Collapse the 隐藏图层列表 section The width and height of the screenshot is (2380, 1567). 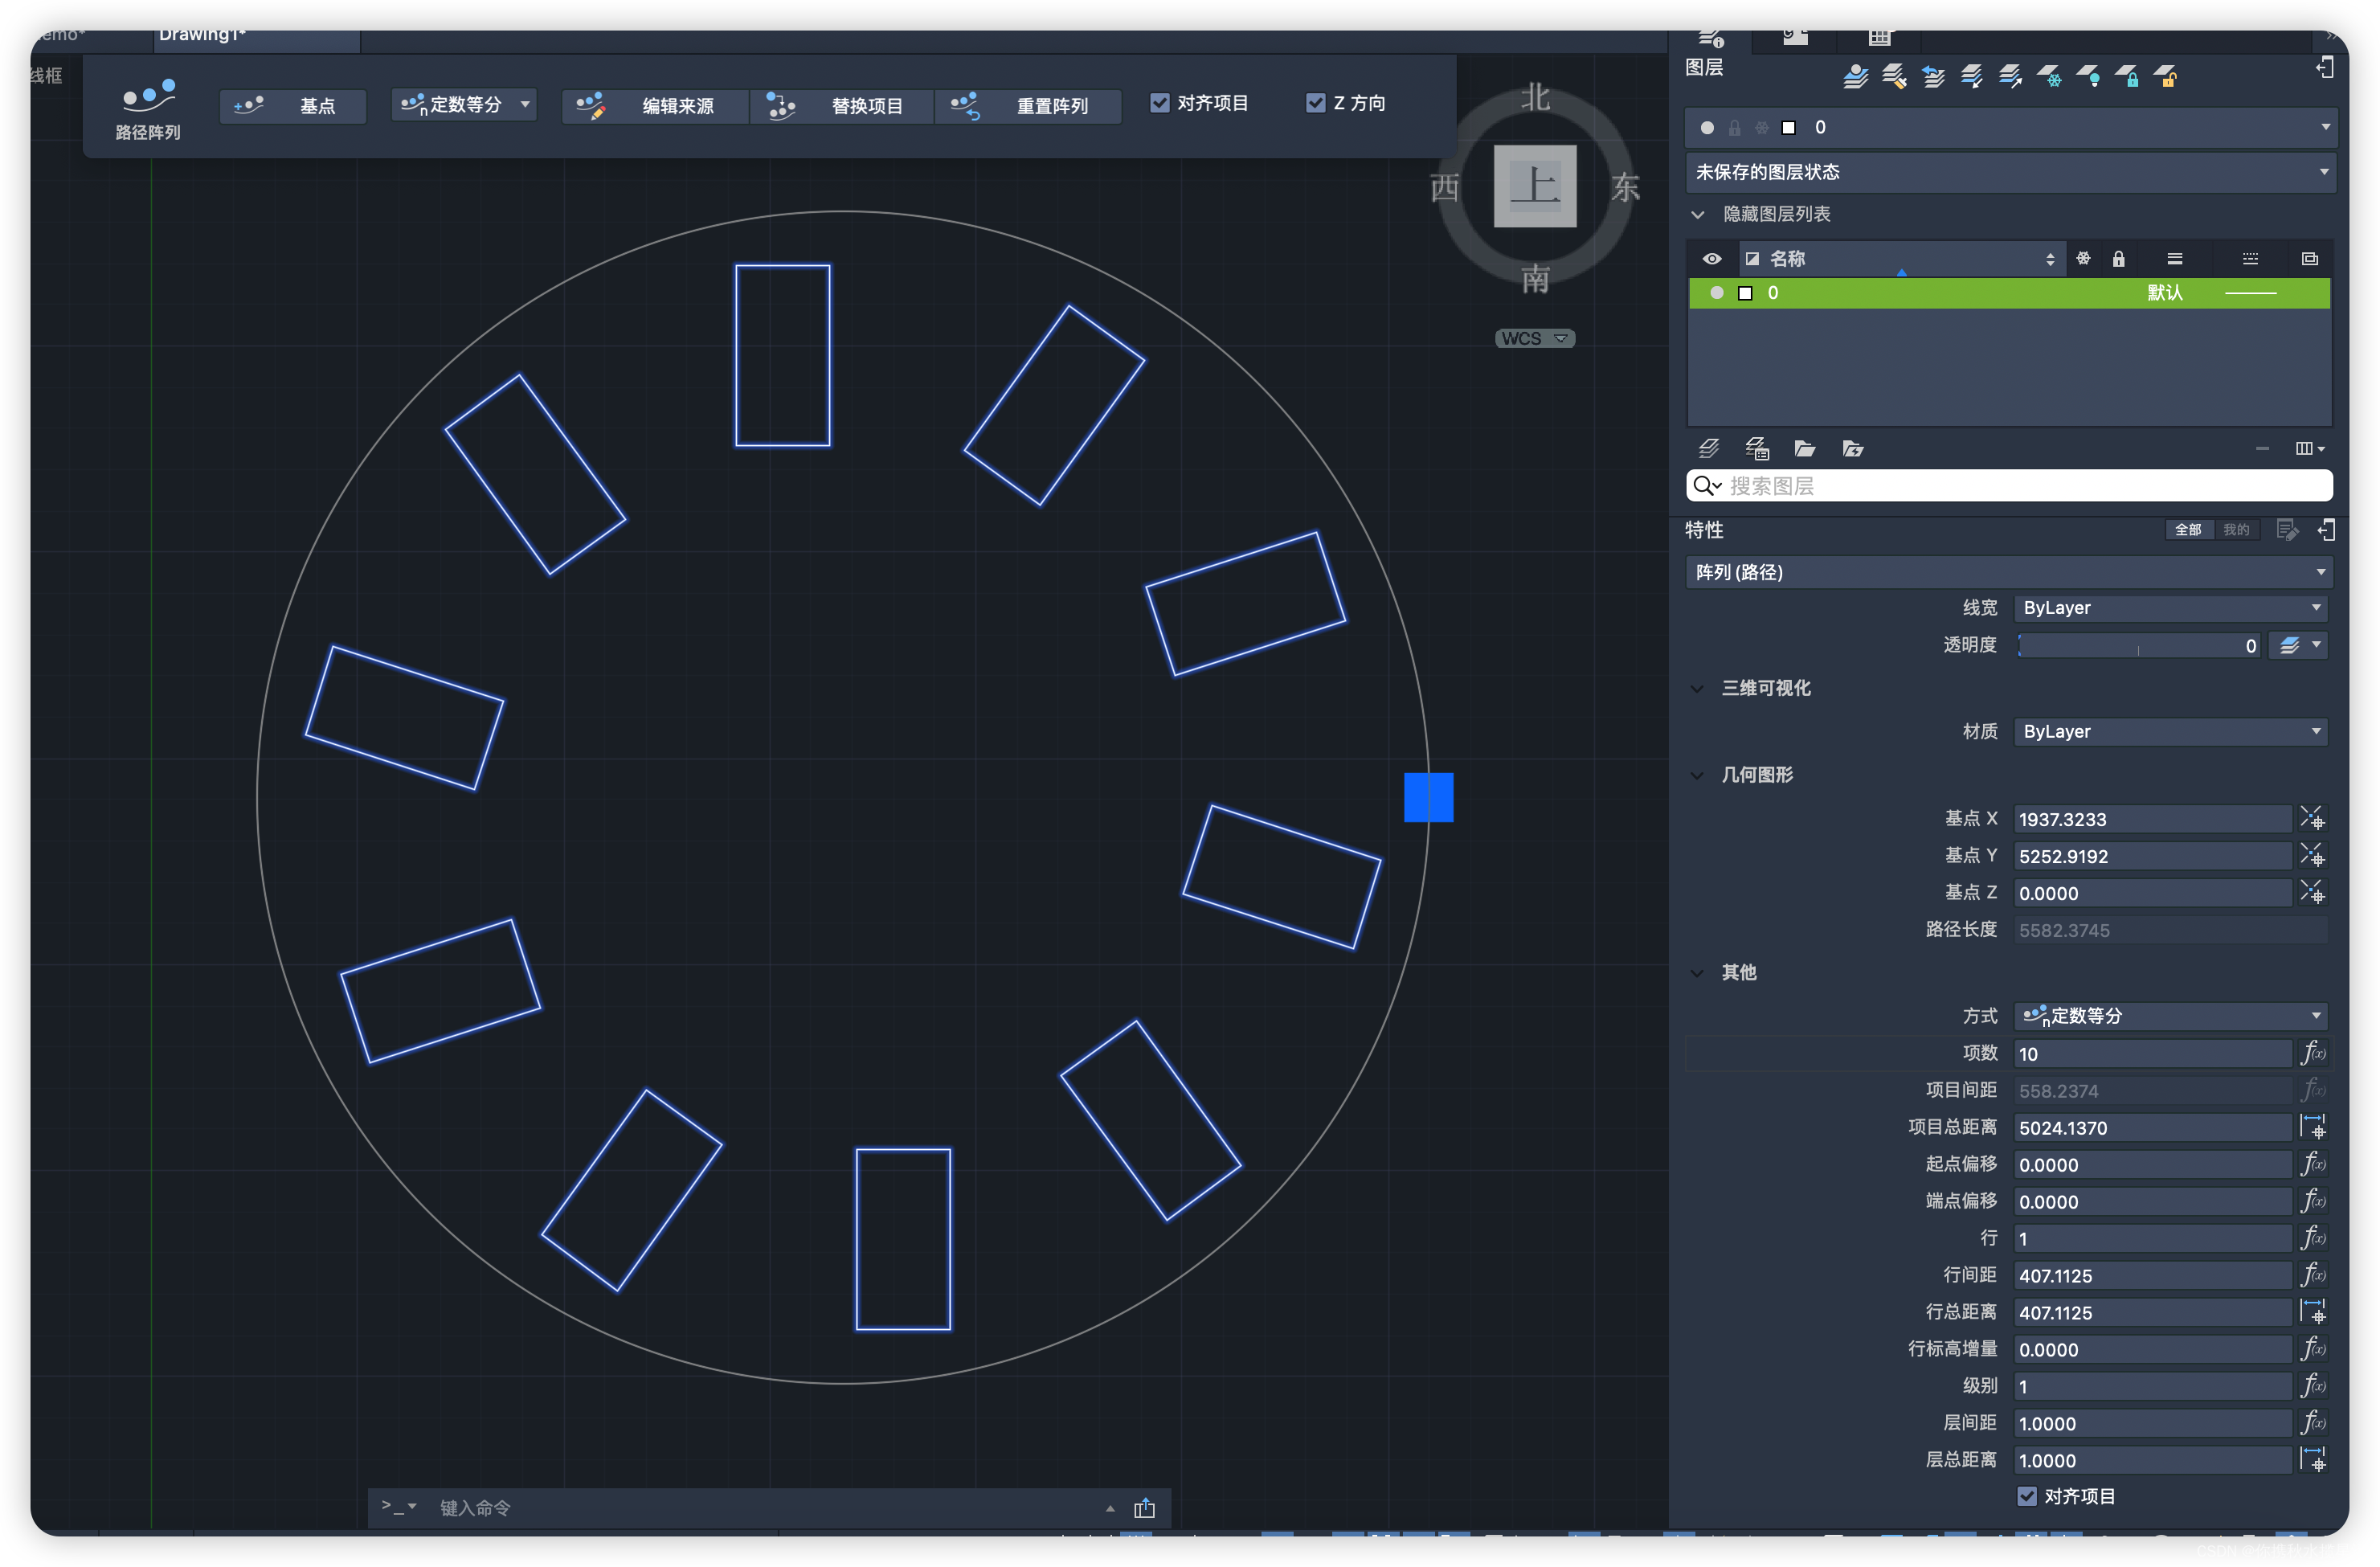tap(1698, 215)
